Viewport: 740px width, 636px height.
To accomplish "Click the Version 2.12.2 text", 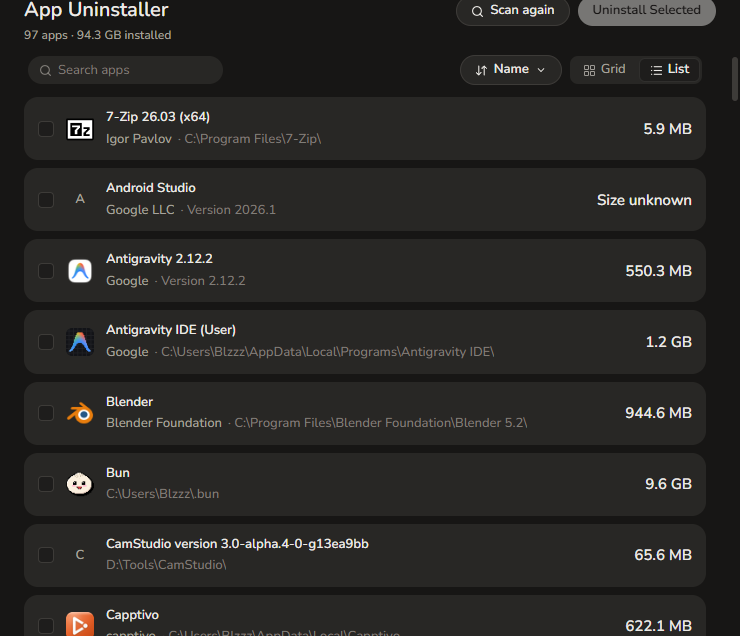I will (203, 281).
